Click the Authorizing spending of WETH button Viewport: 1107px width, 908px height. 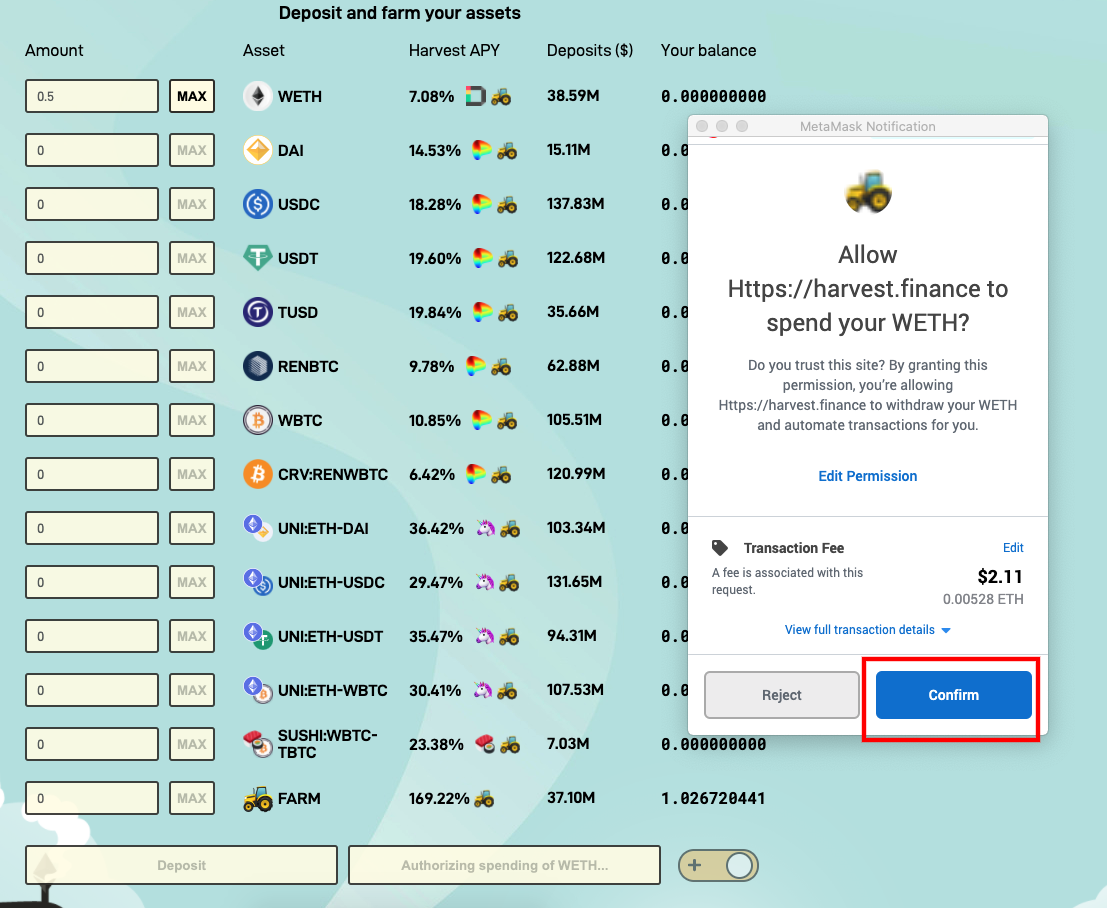point(504,865)
